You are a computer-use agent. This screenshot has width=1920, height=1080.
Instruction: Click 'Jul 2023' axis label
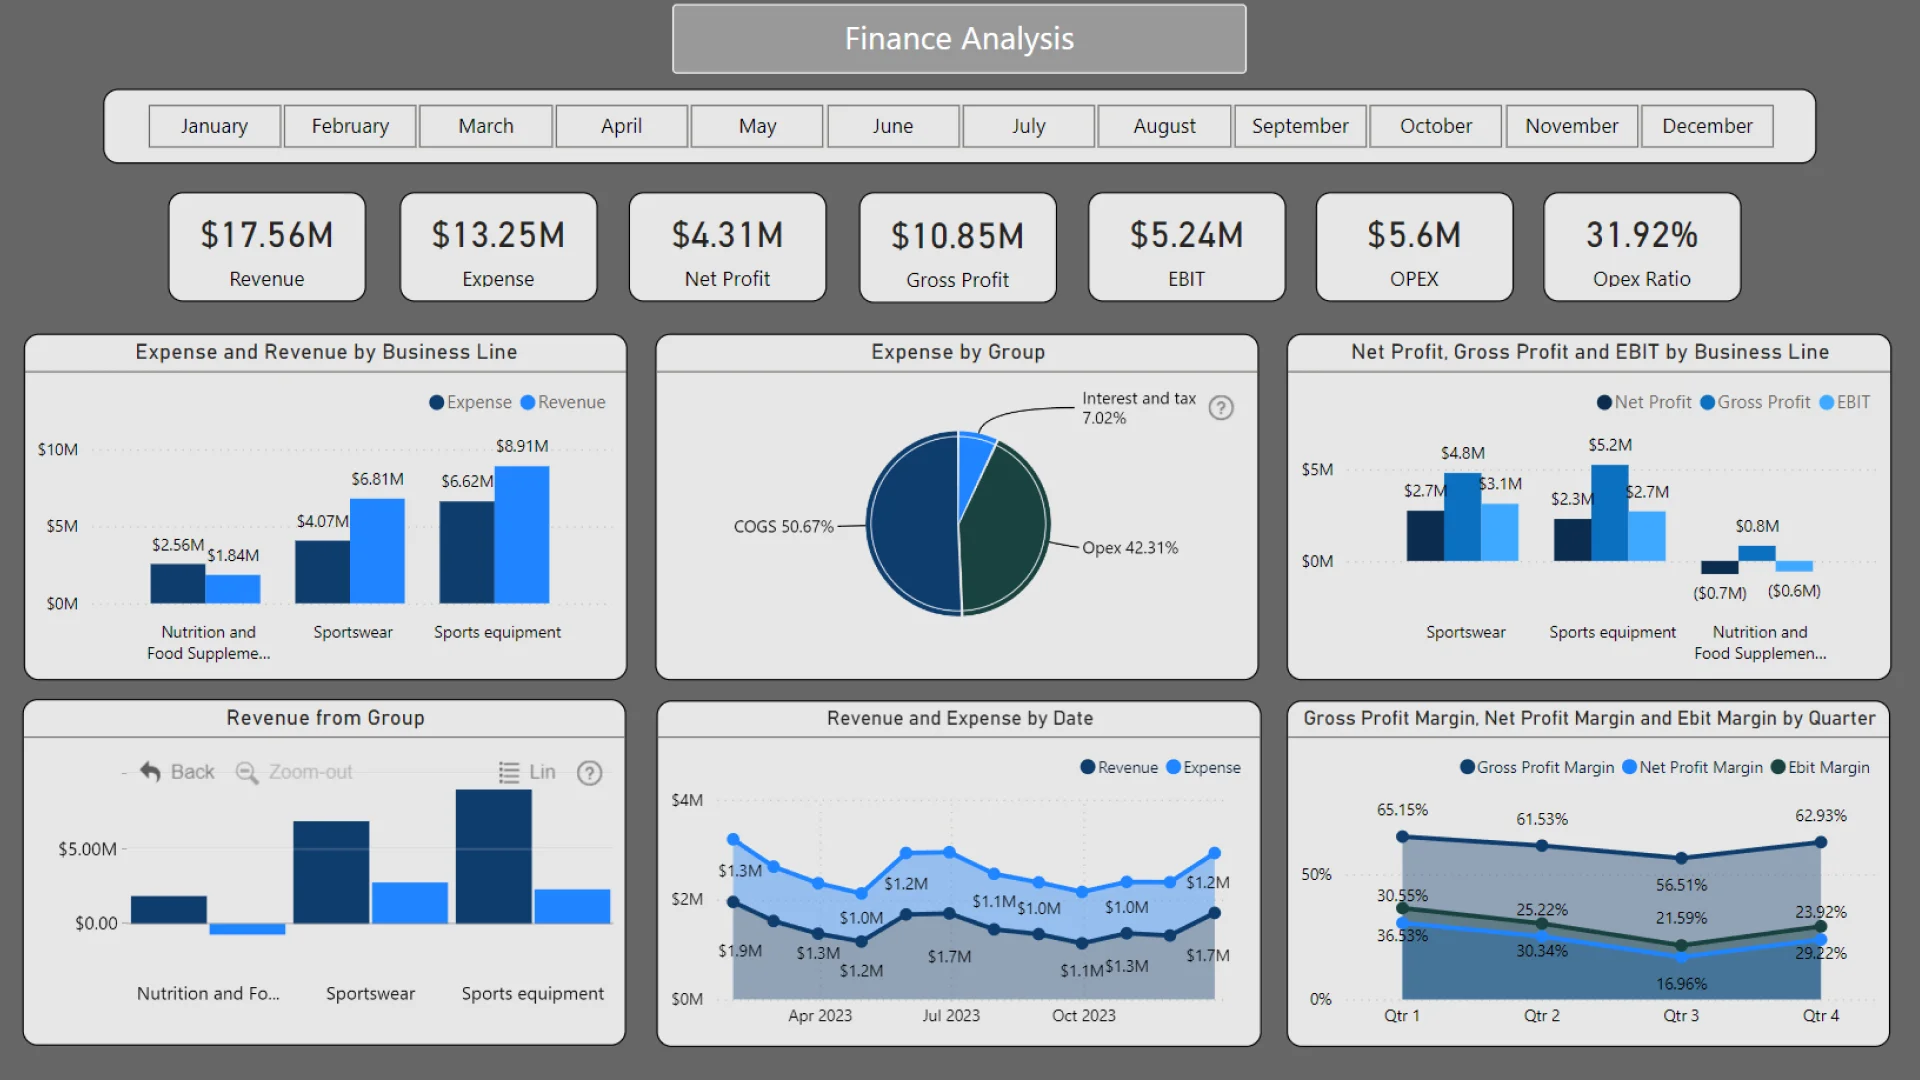pyautogui.click(x=951, y=1016)
